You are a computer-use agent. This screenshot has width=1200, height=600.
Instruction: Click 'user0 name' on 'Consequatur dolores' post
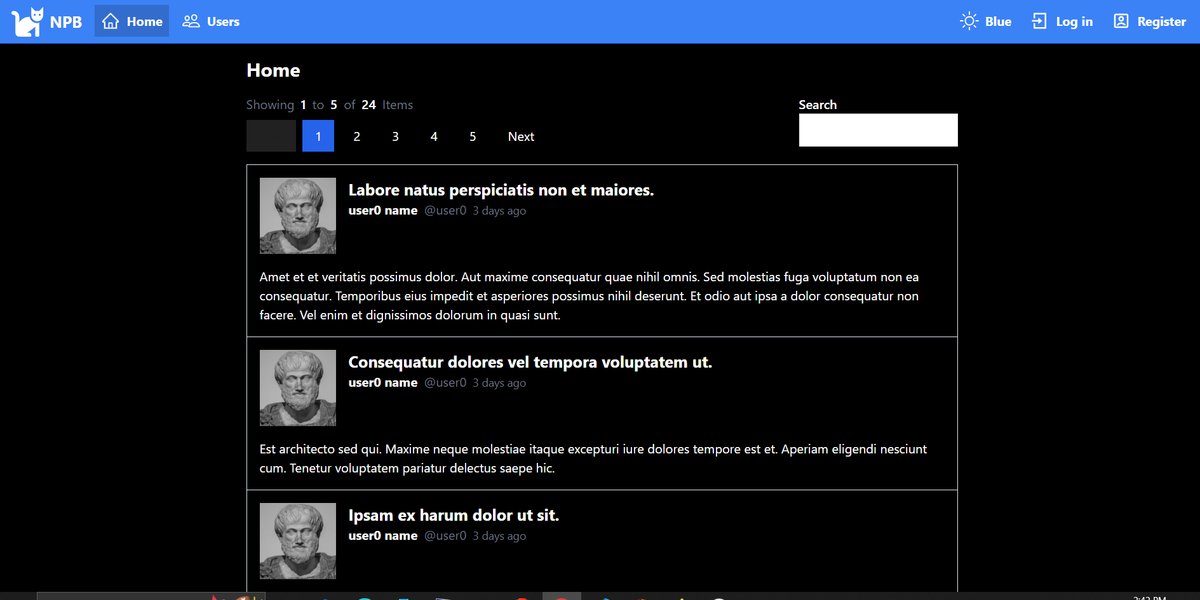point(383,383)
